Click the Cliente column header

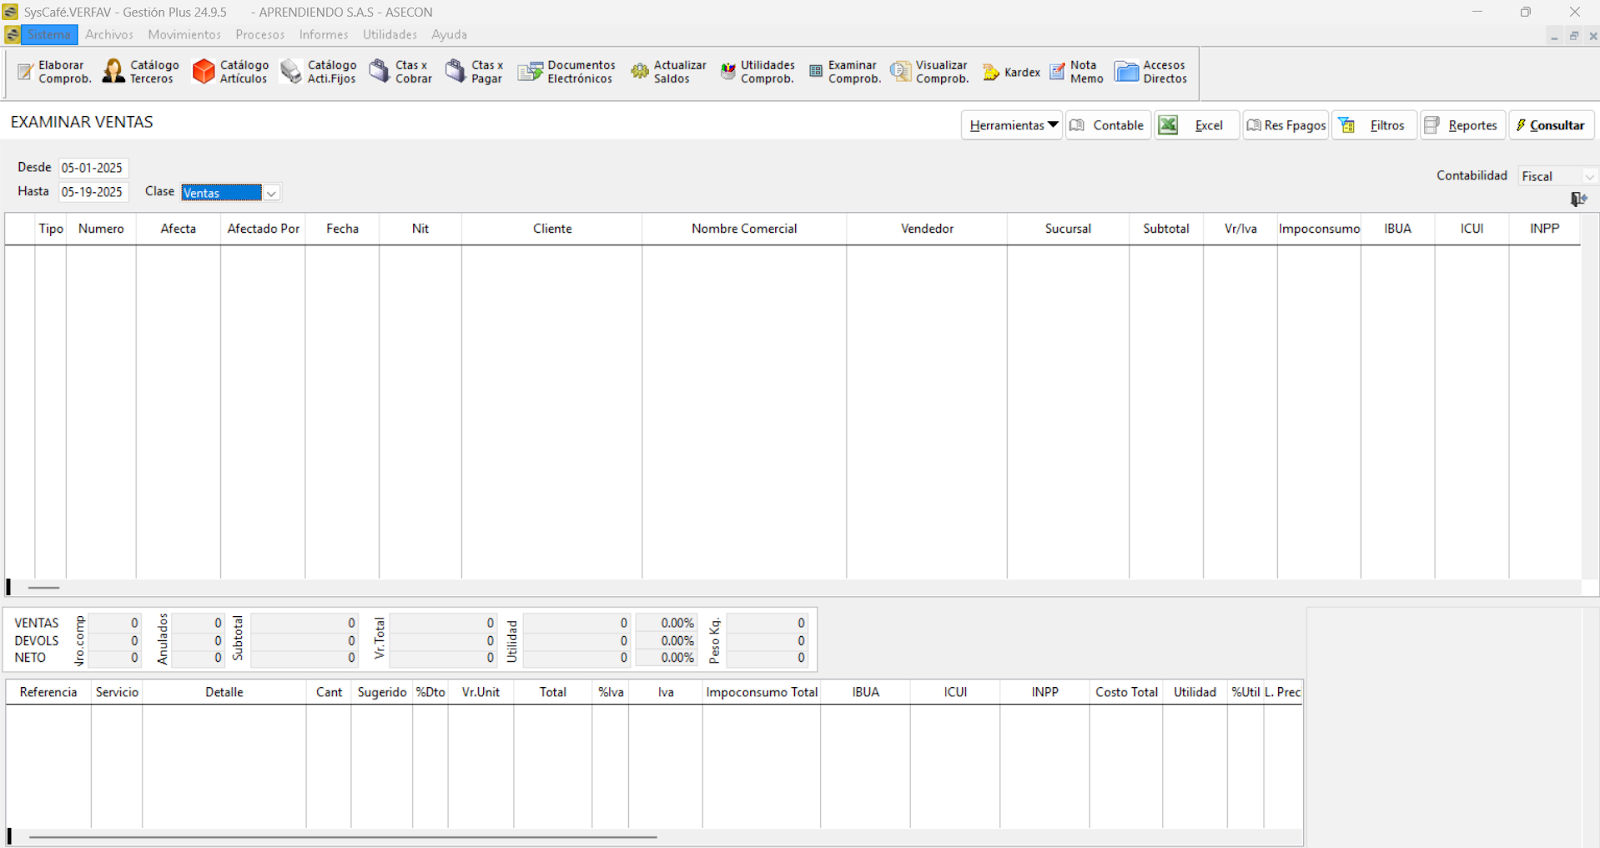click(x=552, y=229)
